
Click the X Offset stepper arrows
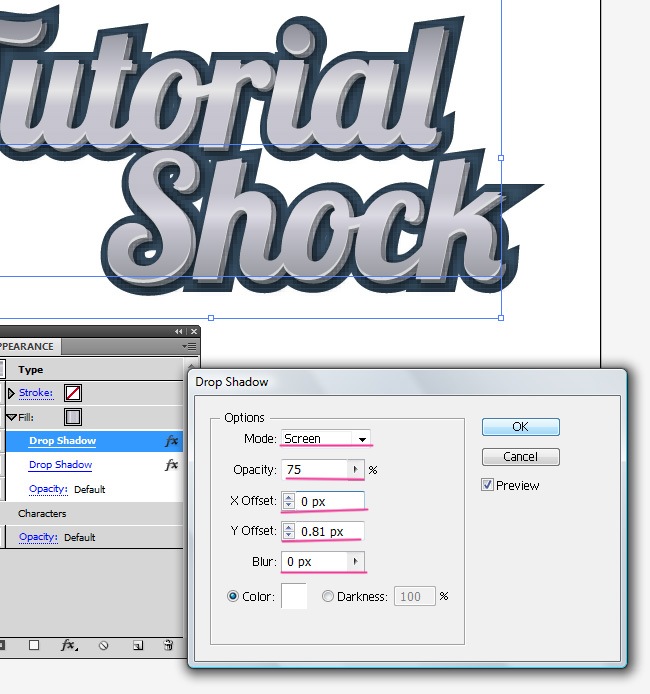point(289,501)
